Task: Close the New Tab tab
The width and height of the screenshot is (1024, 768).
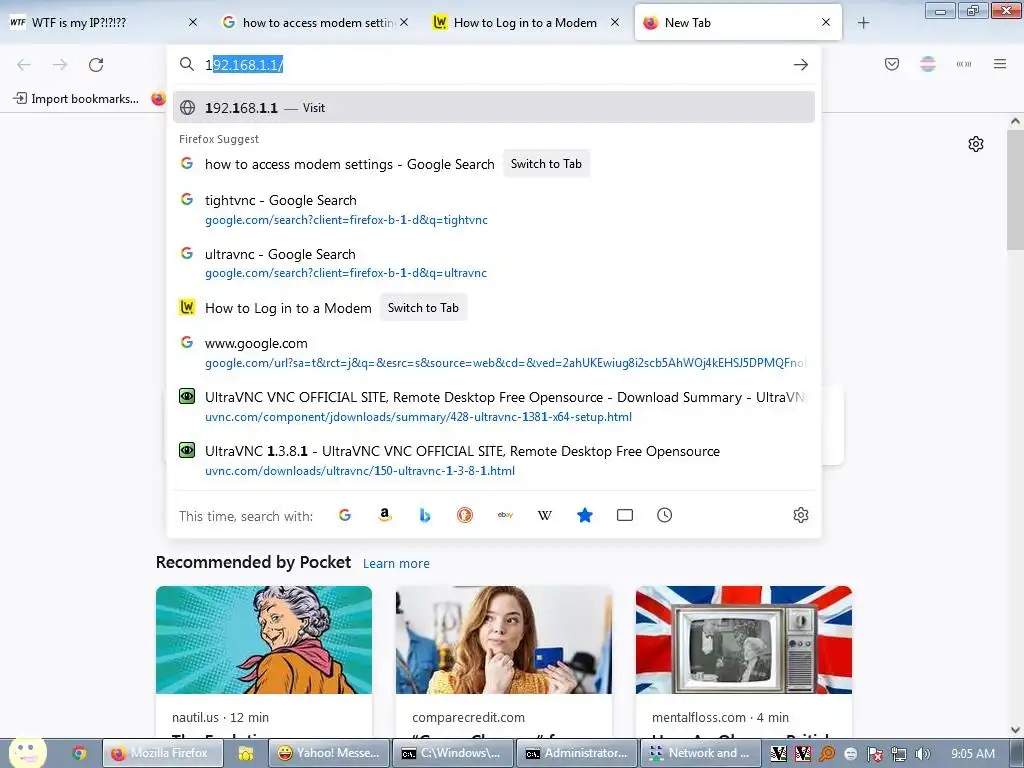Action: pyautogui.click(x=826, y=22)
